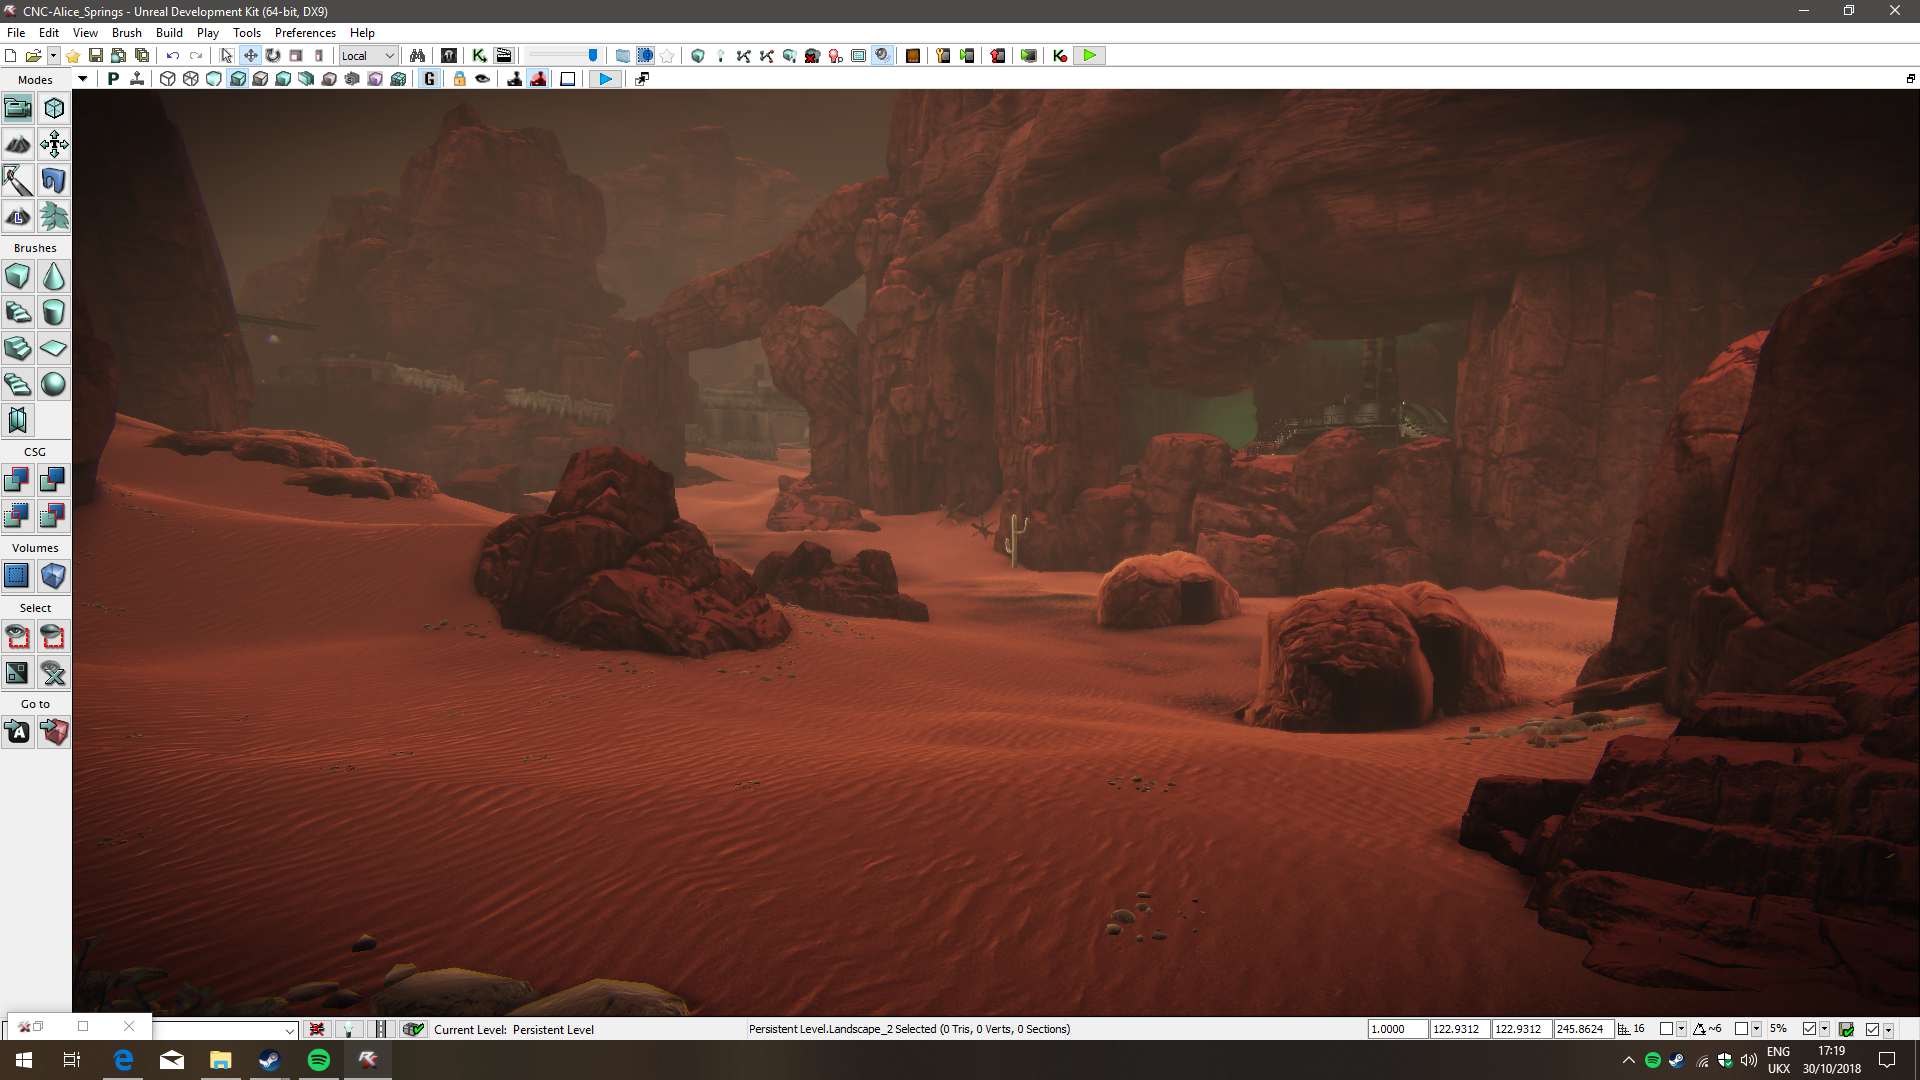
Task: Add Volume blue cube icon
Action: 54,576
